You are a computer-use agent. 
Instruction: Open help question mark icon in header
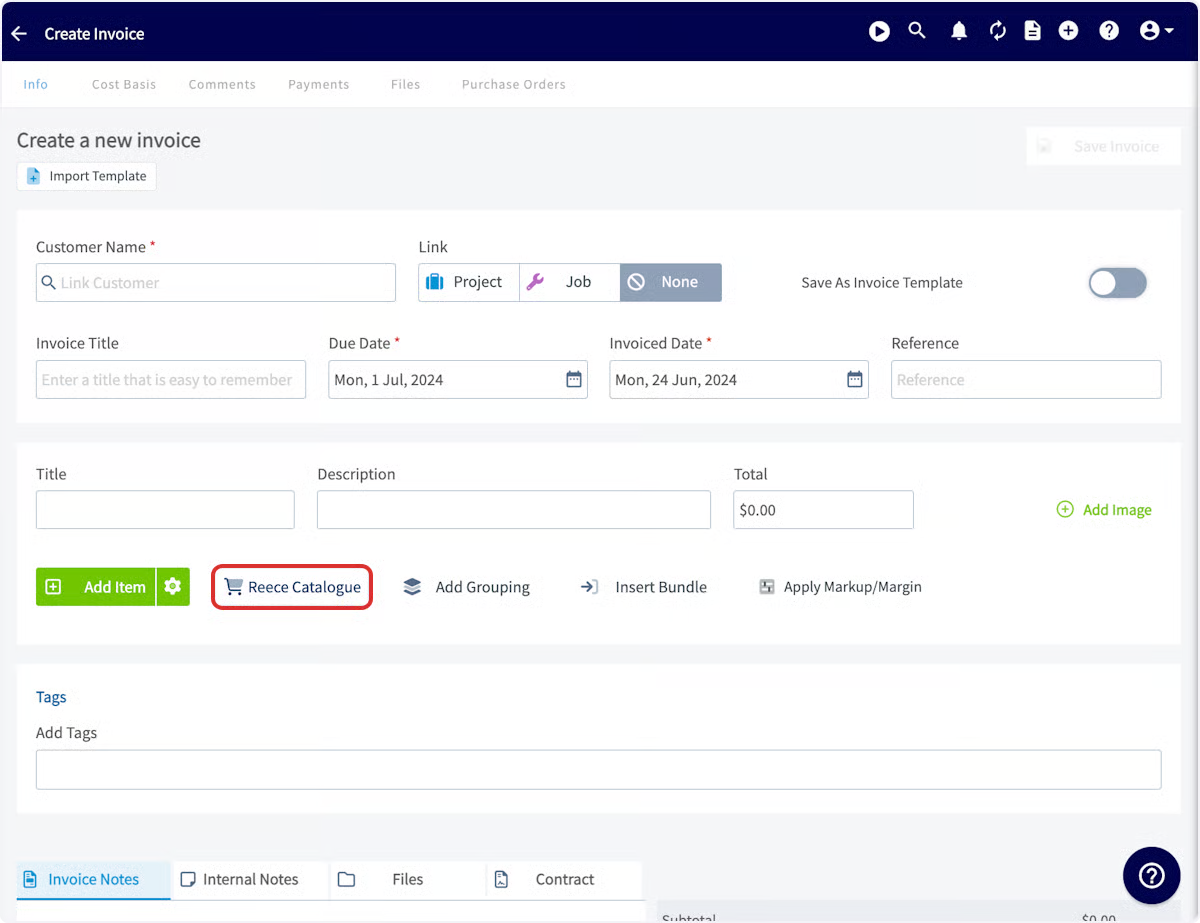[1109, 32]
